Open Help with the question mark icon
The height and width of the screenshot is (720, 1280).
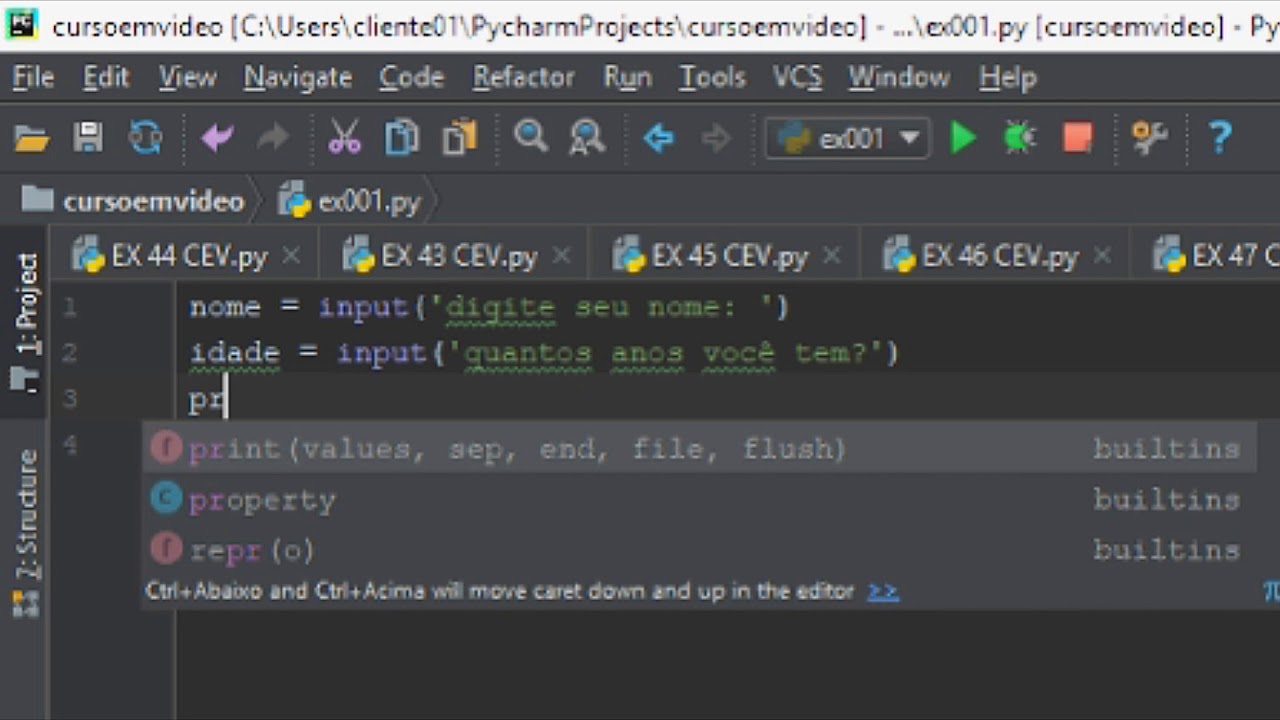click(1220, 138)
